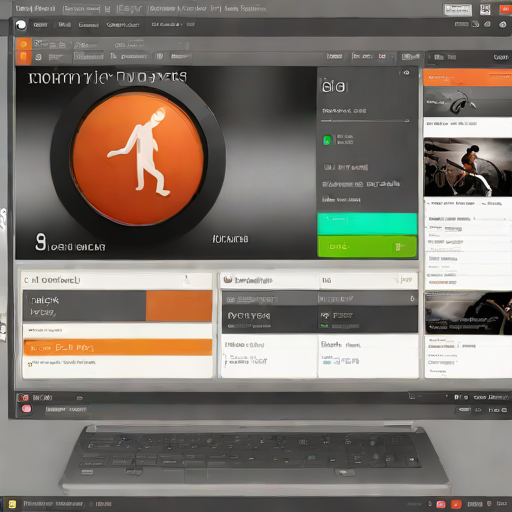Click the teal button in the dark side panel
The height and width of the screenshot is (512, 512).
point(367,224)
